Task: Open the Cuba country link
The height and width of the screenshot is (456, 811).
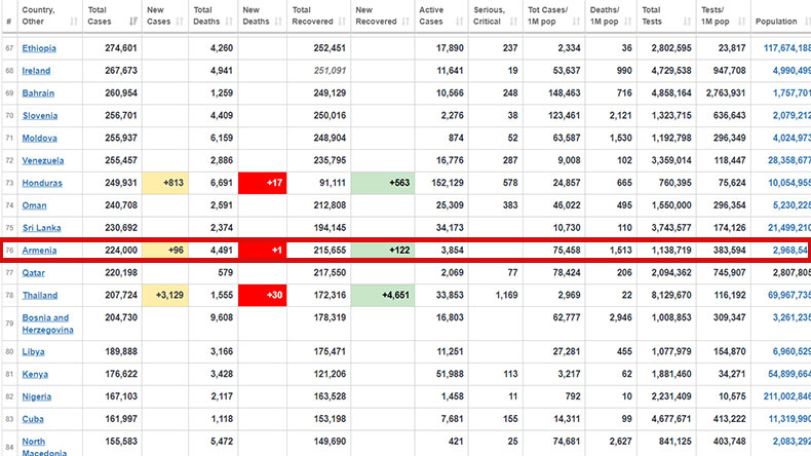Action: 33,419
